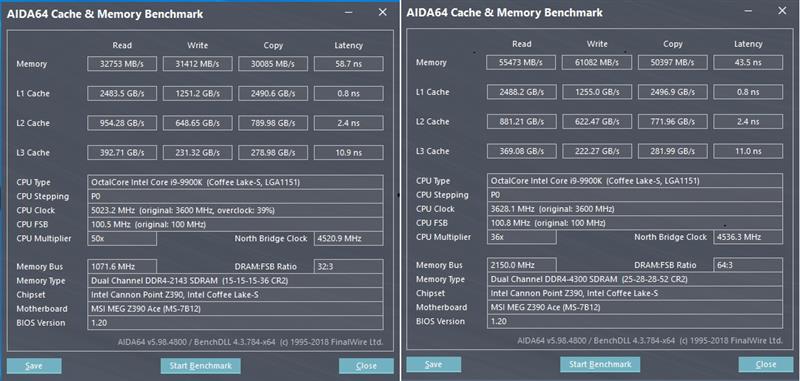Select the 43.5 ns memory latency value
This screenshot has width=800, height=381.
[748, 62]
